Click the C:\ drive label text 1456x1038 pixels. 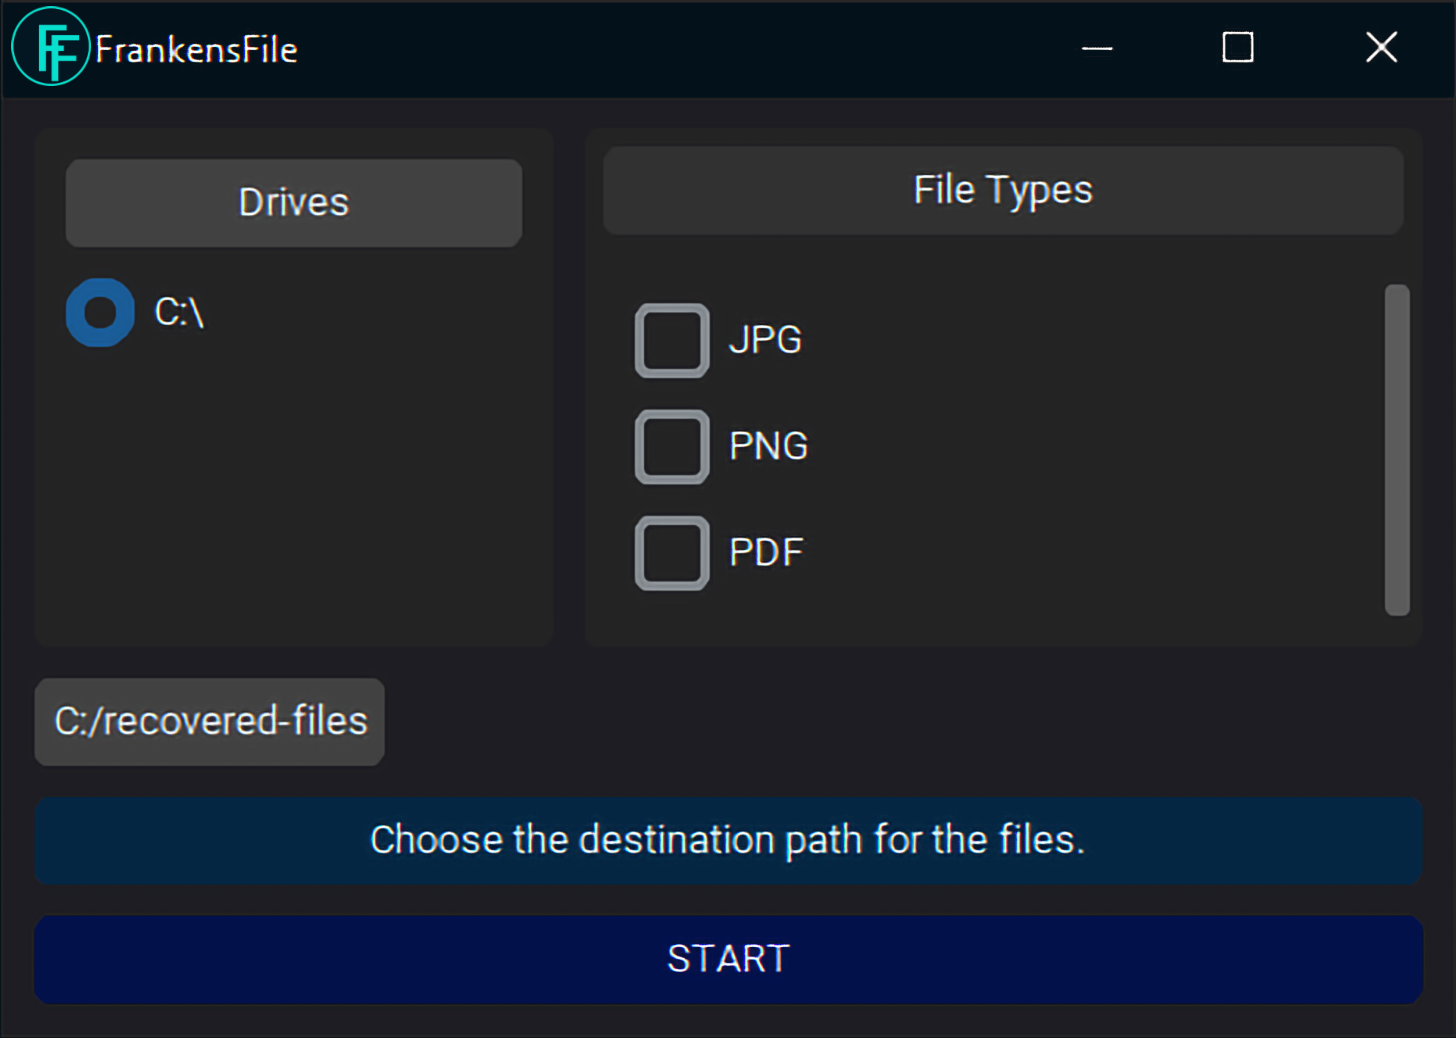point(180,312)
